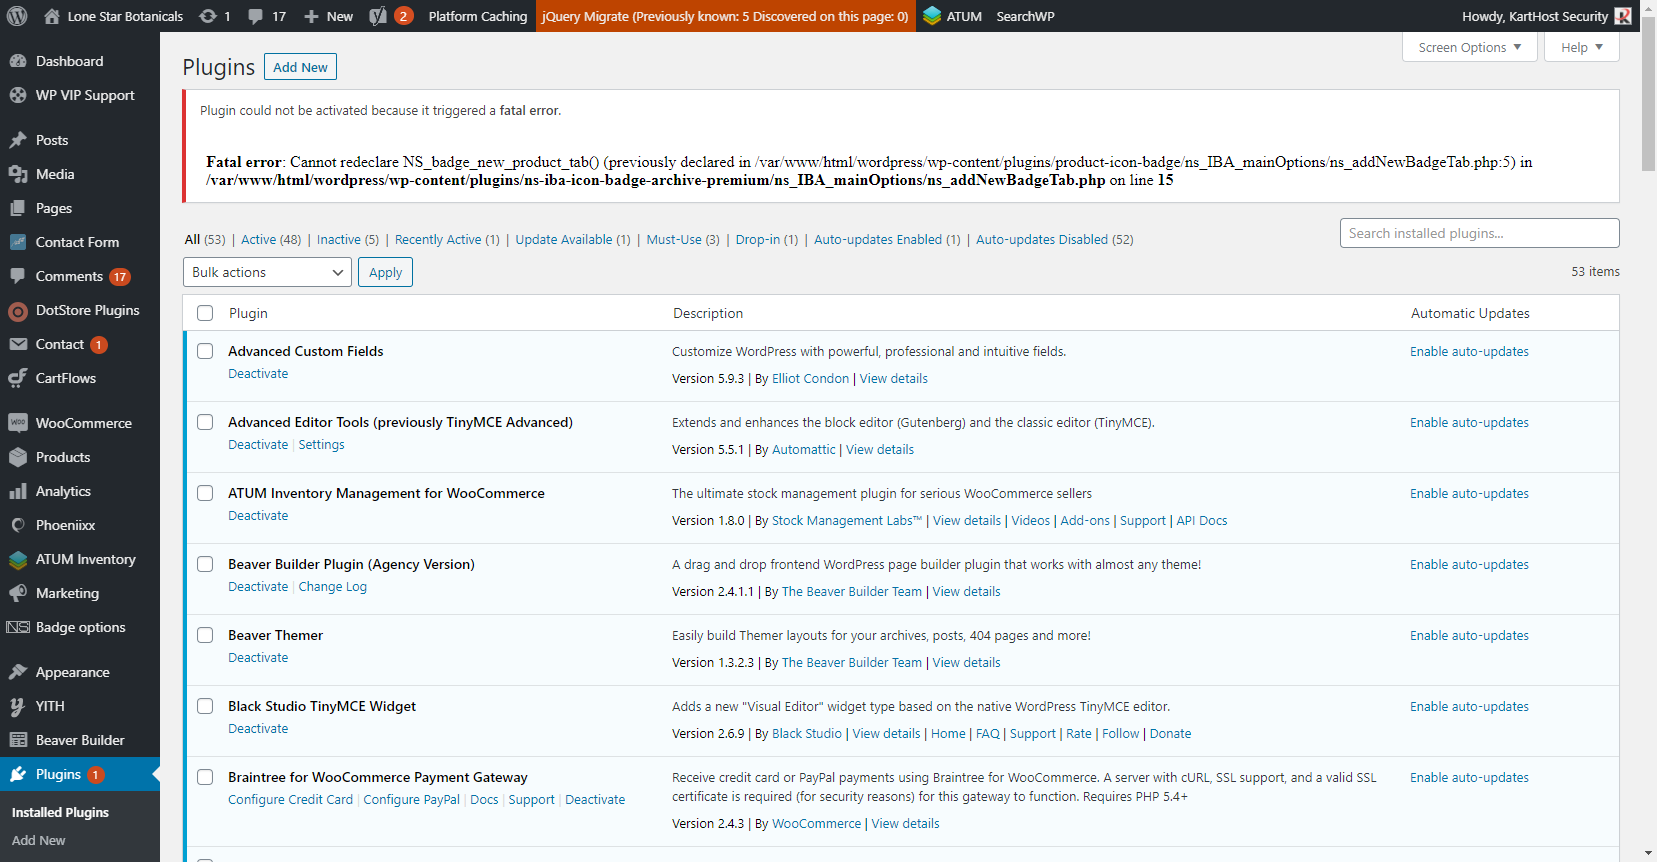Check the Black Studio TinyMCE Widget checkbox
This screenshot has height=862, width=1657.
205,706
